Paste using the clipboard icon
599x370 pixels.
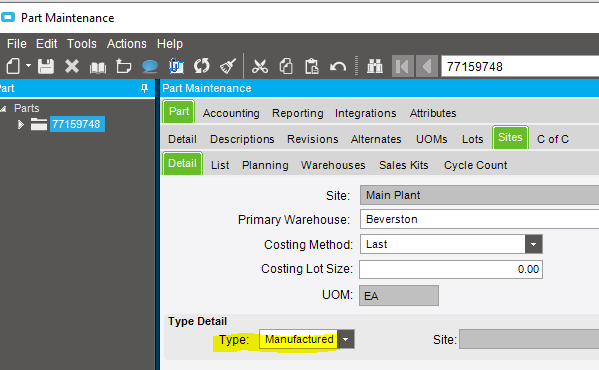(x=312, y=66)
